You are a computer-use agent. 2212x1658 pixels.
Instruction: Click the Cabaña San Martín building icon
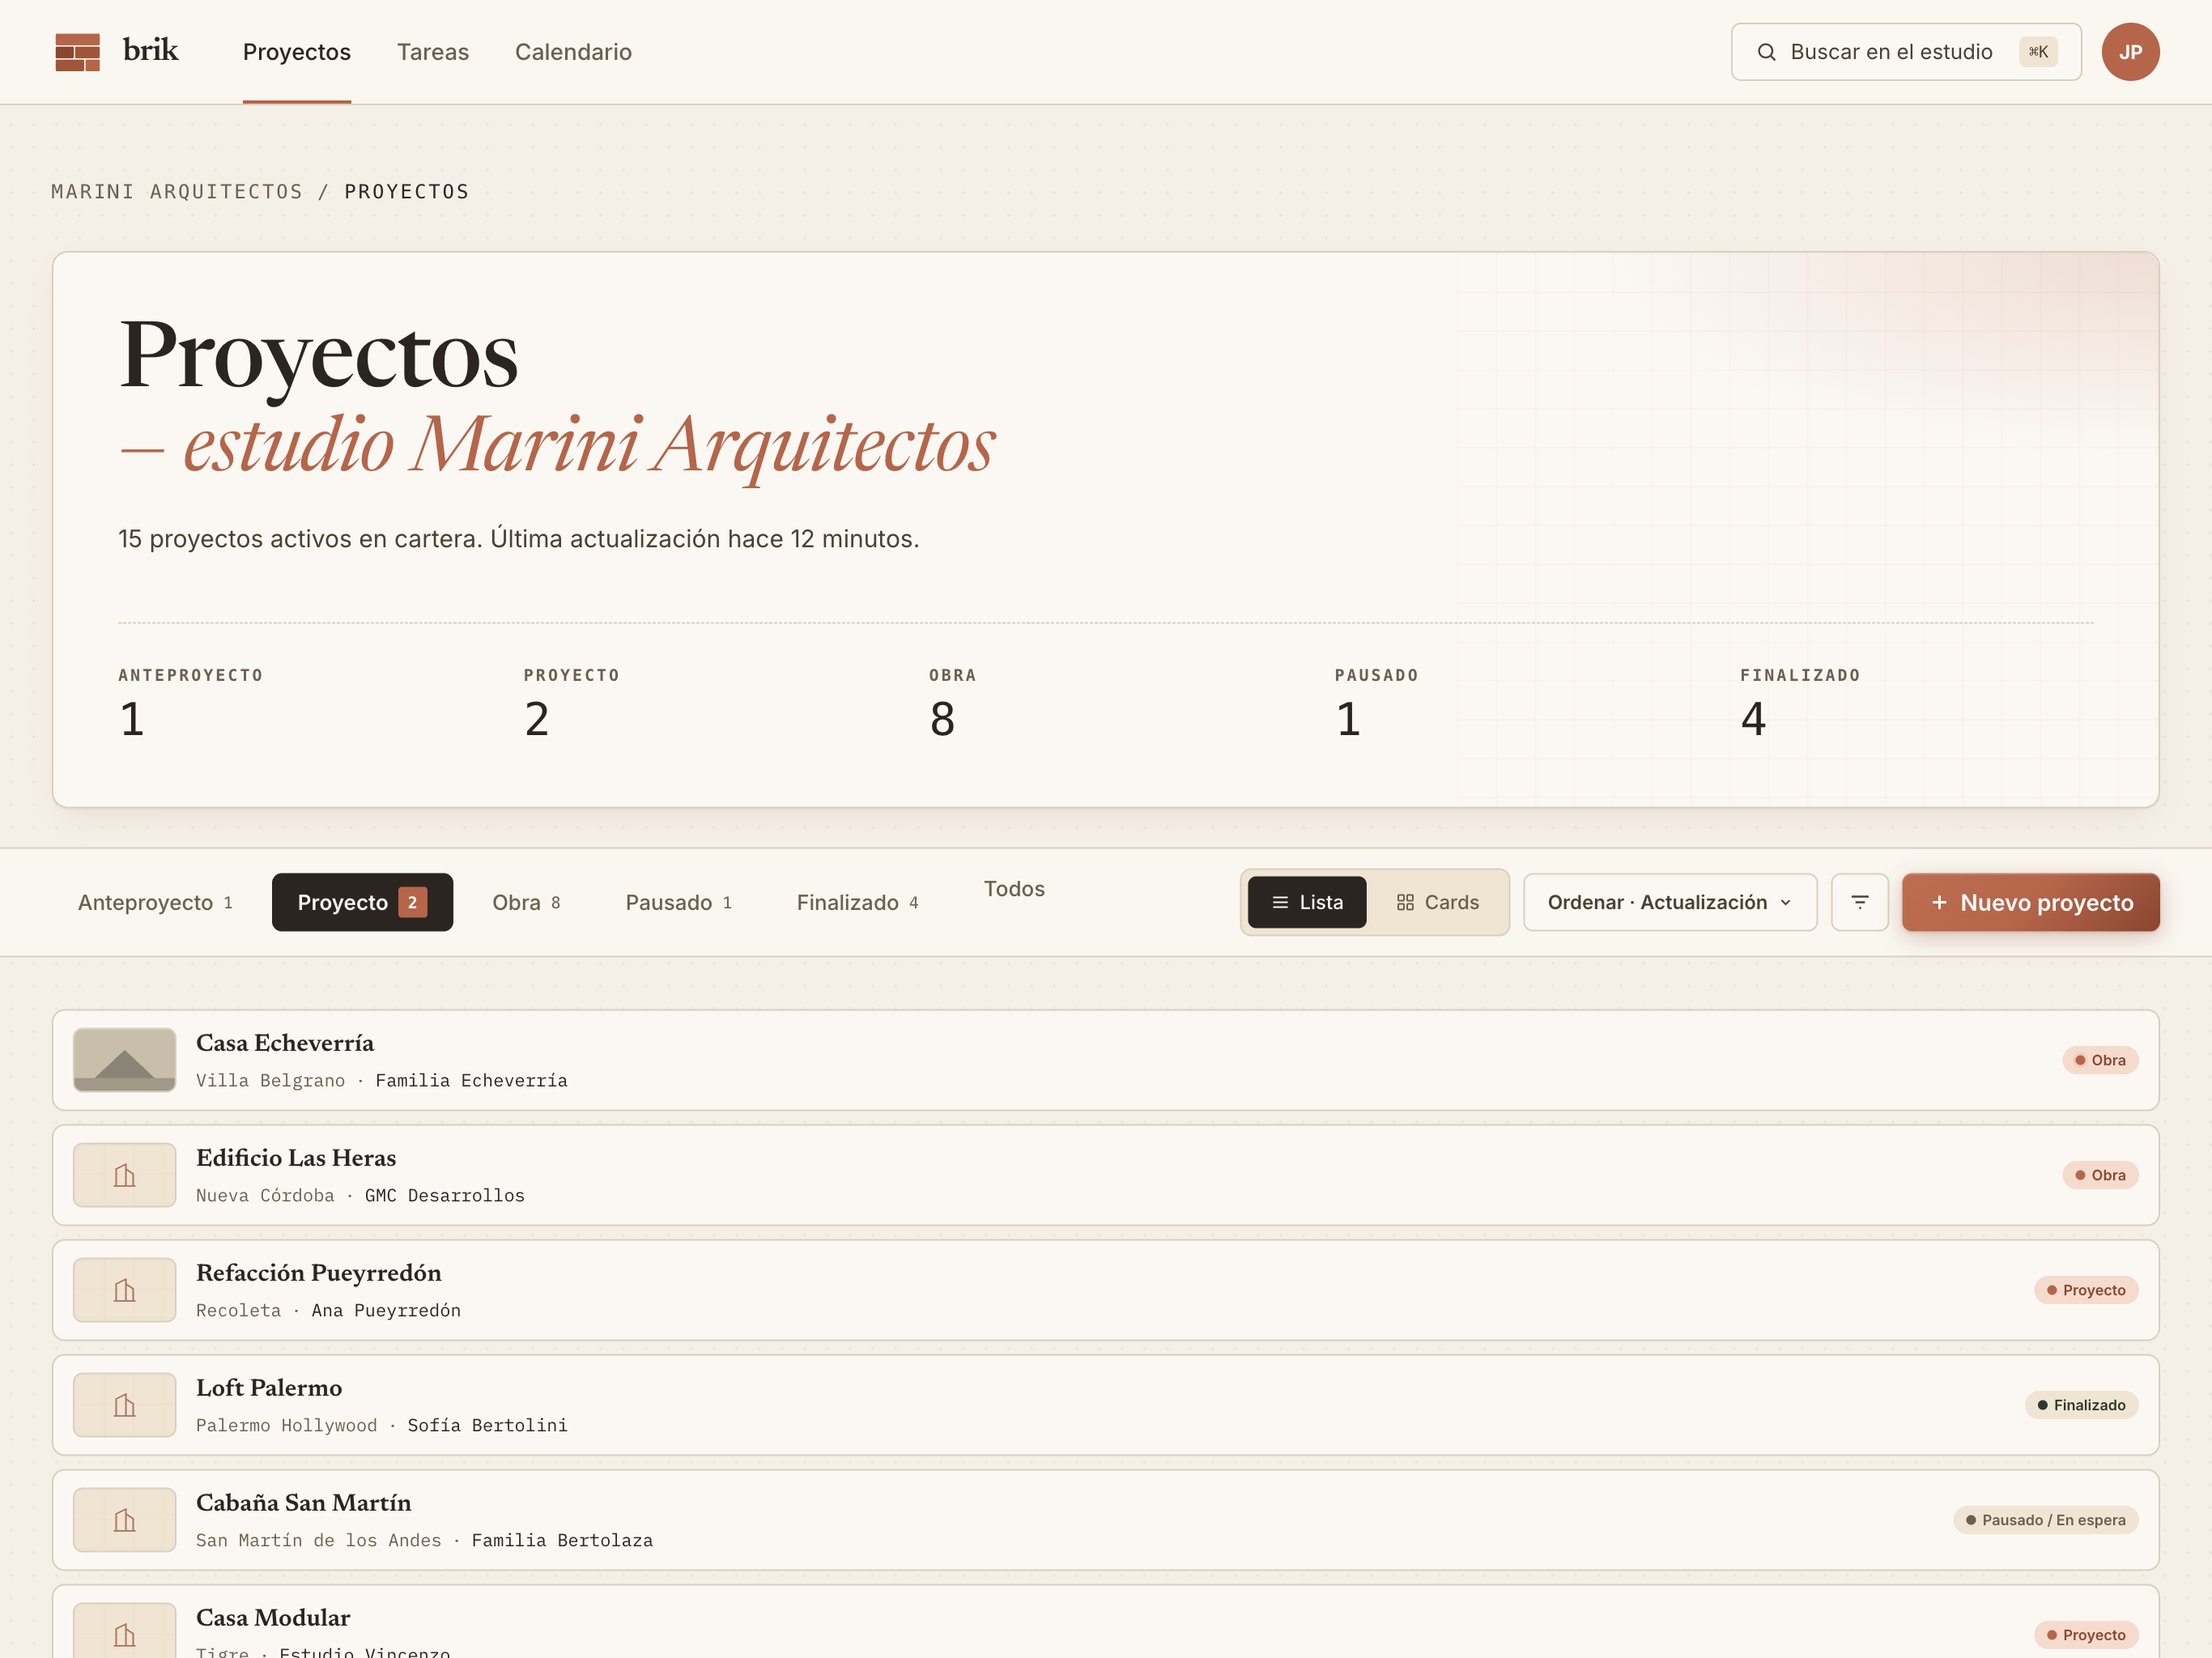tap(125, 1520)
